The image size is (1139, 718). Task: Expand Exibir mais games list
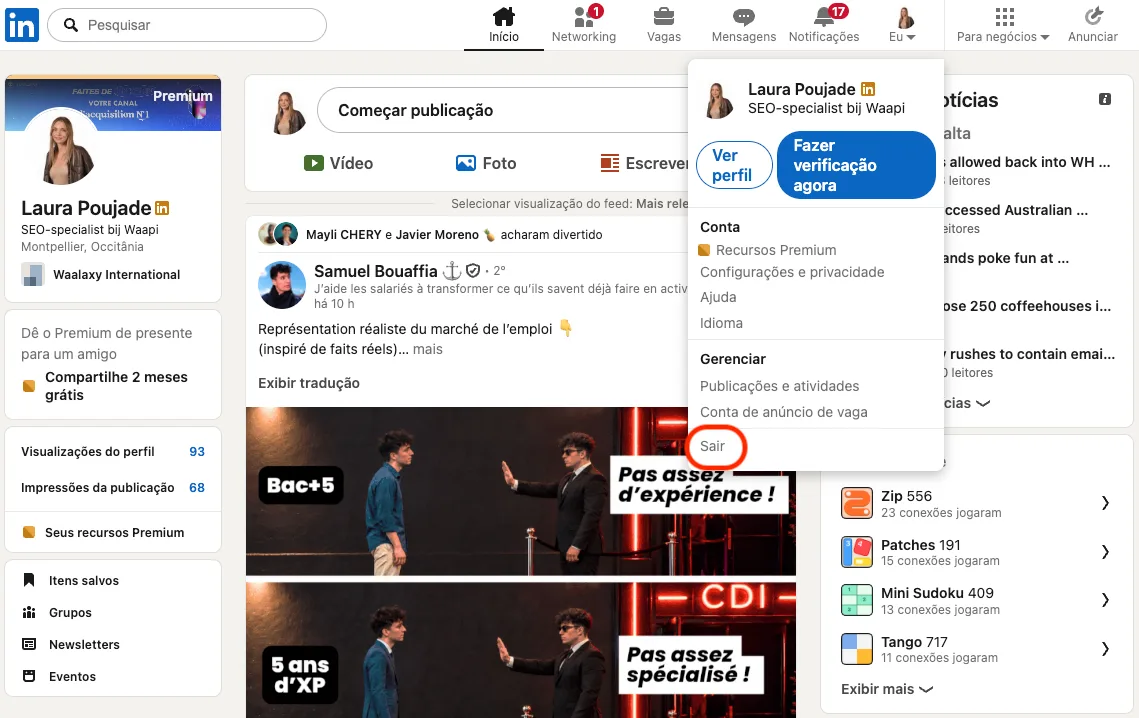887,689
